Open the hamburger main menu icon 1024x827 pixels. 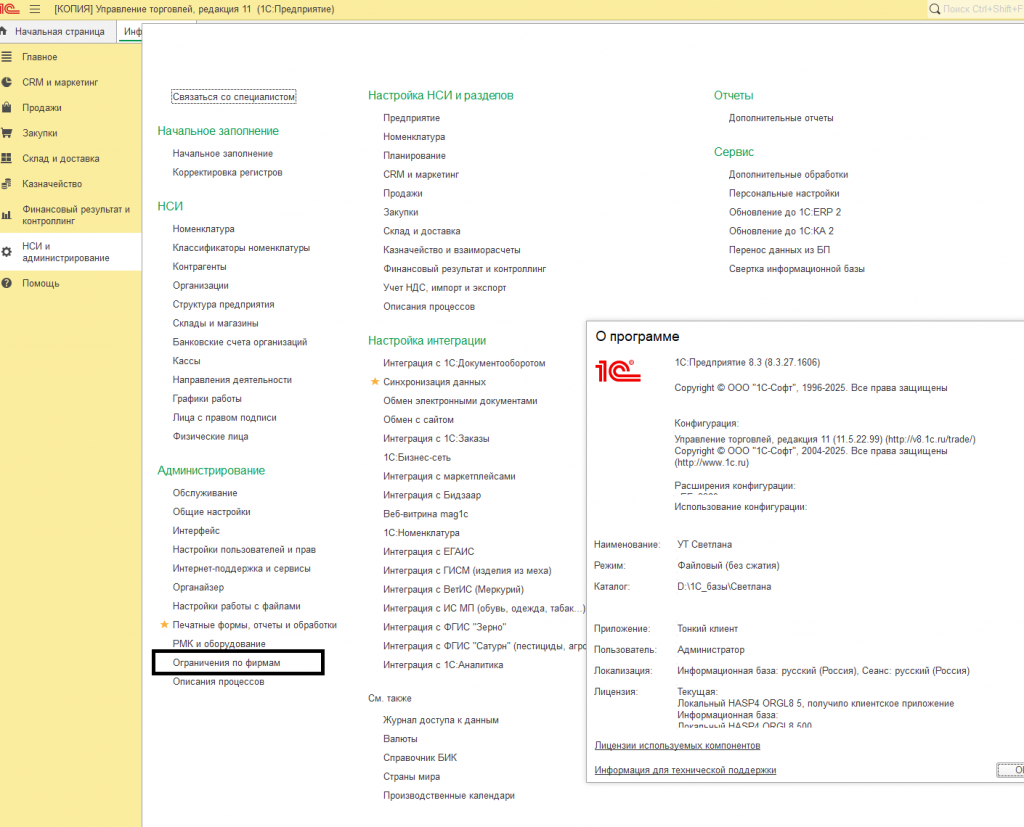(x=35, y=9)
